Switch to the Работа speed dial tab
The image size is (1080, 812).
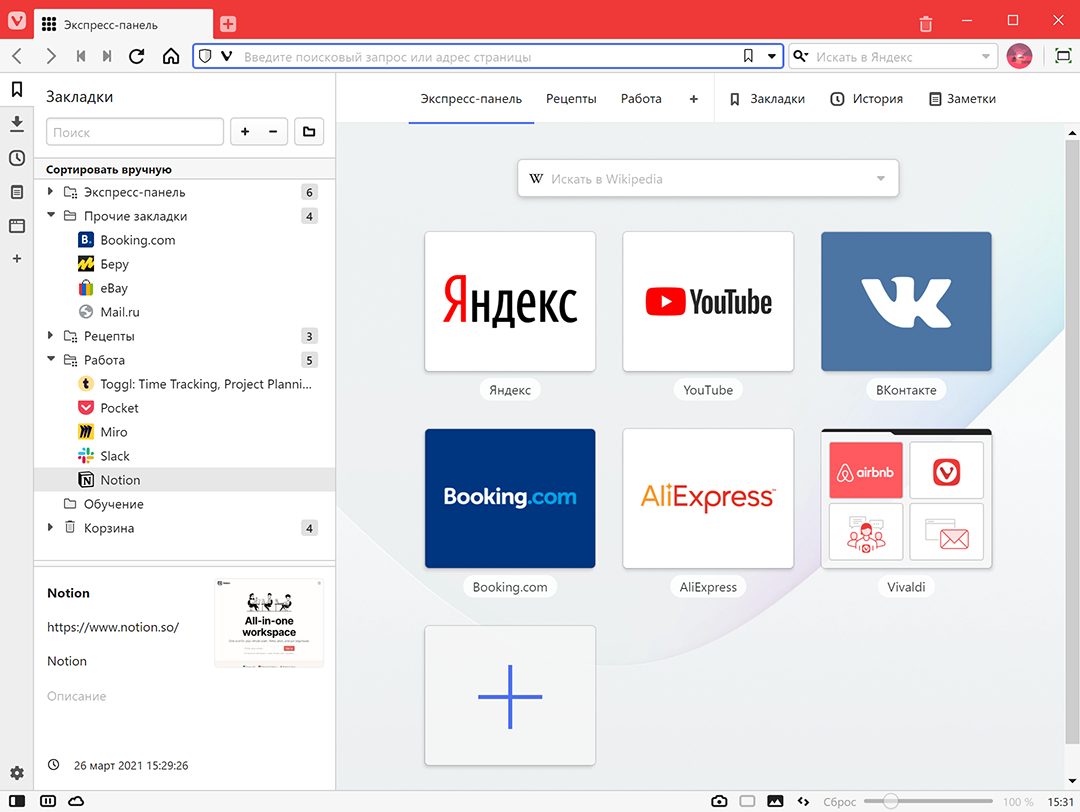pos(641,99)
